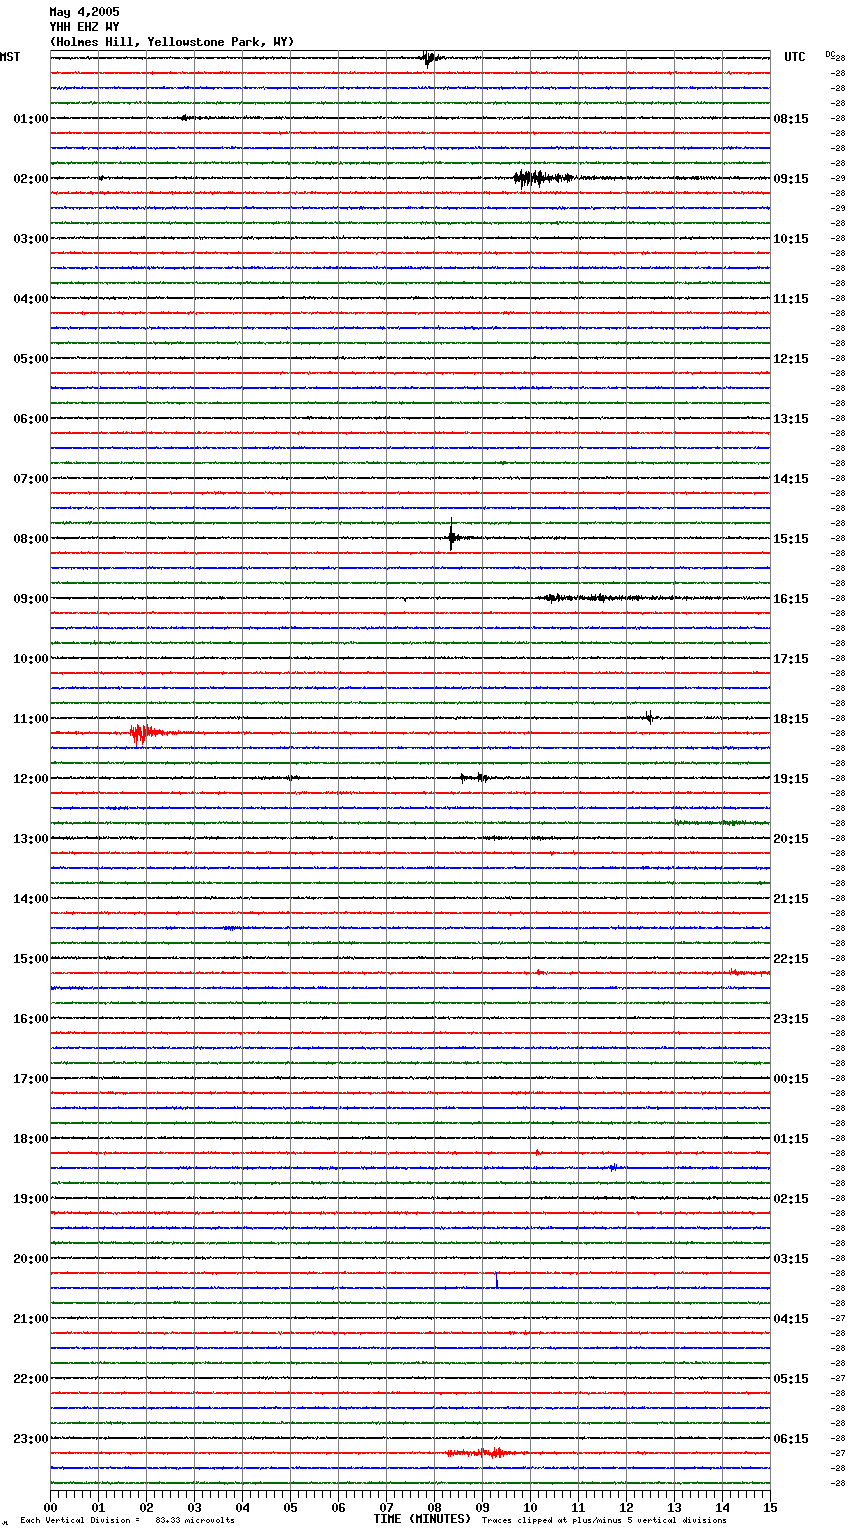Click the '08:00' MST hour label
Screen dimensions: 850x1534
[x=30, y=539]
